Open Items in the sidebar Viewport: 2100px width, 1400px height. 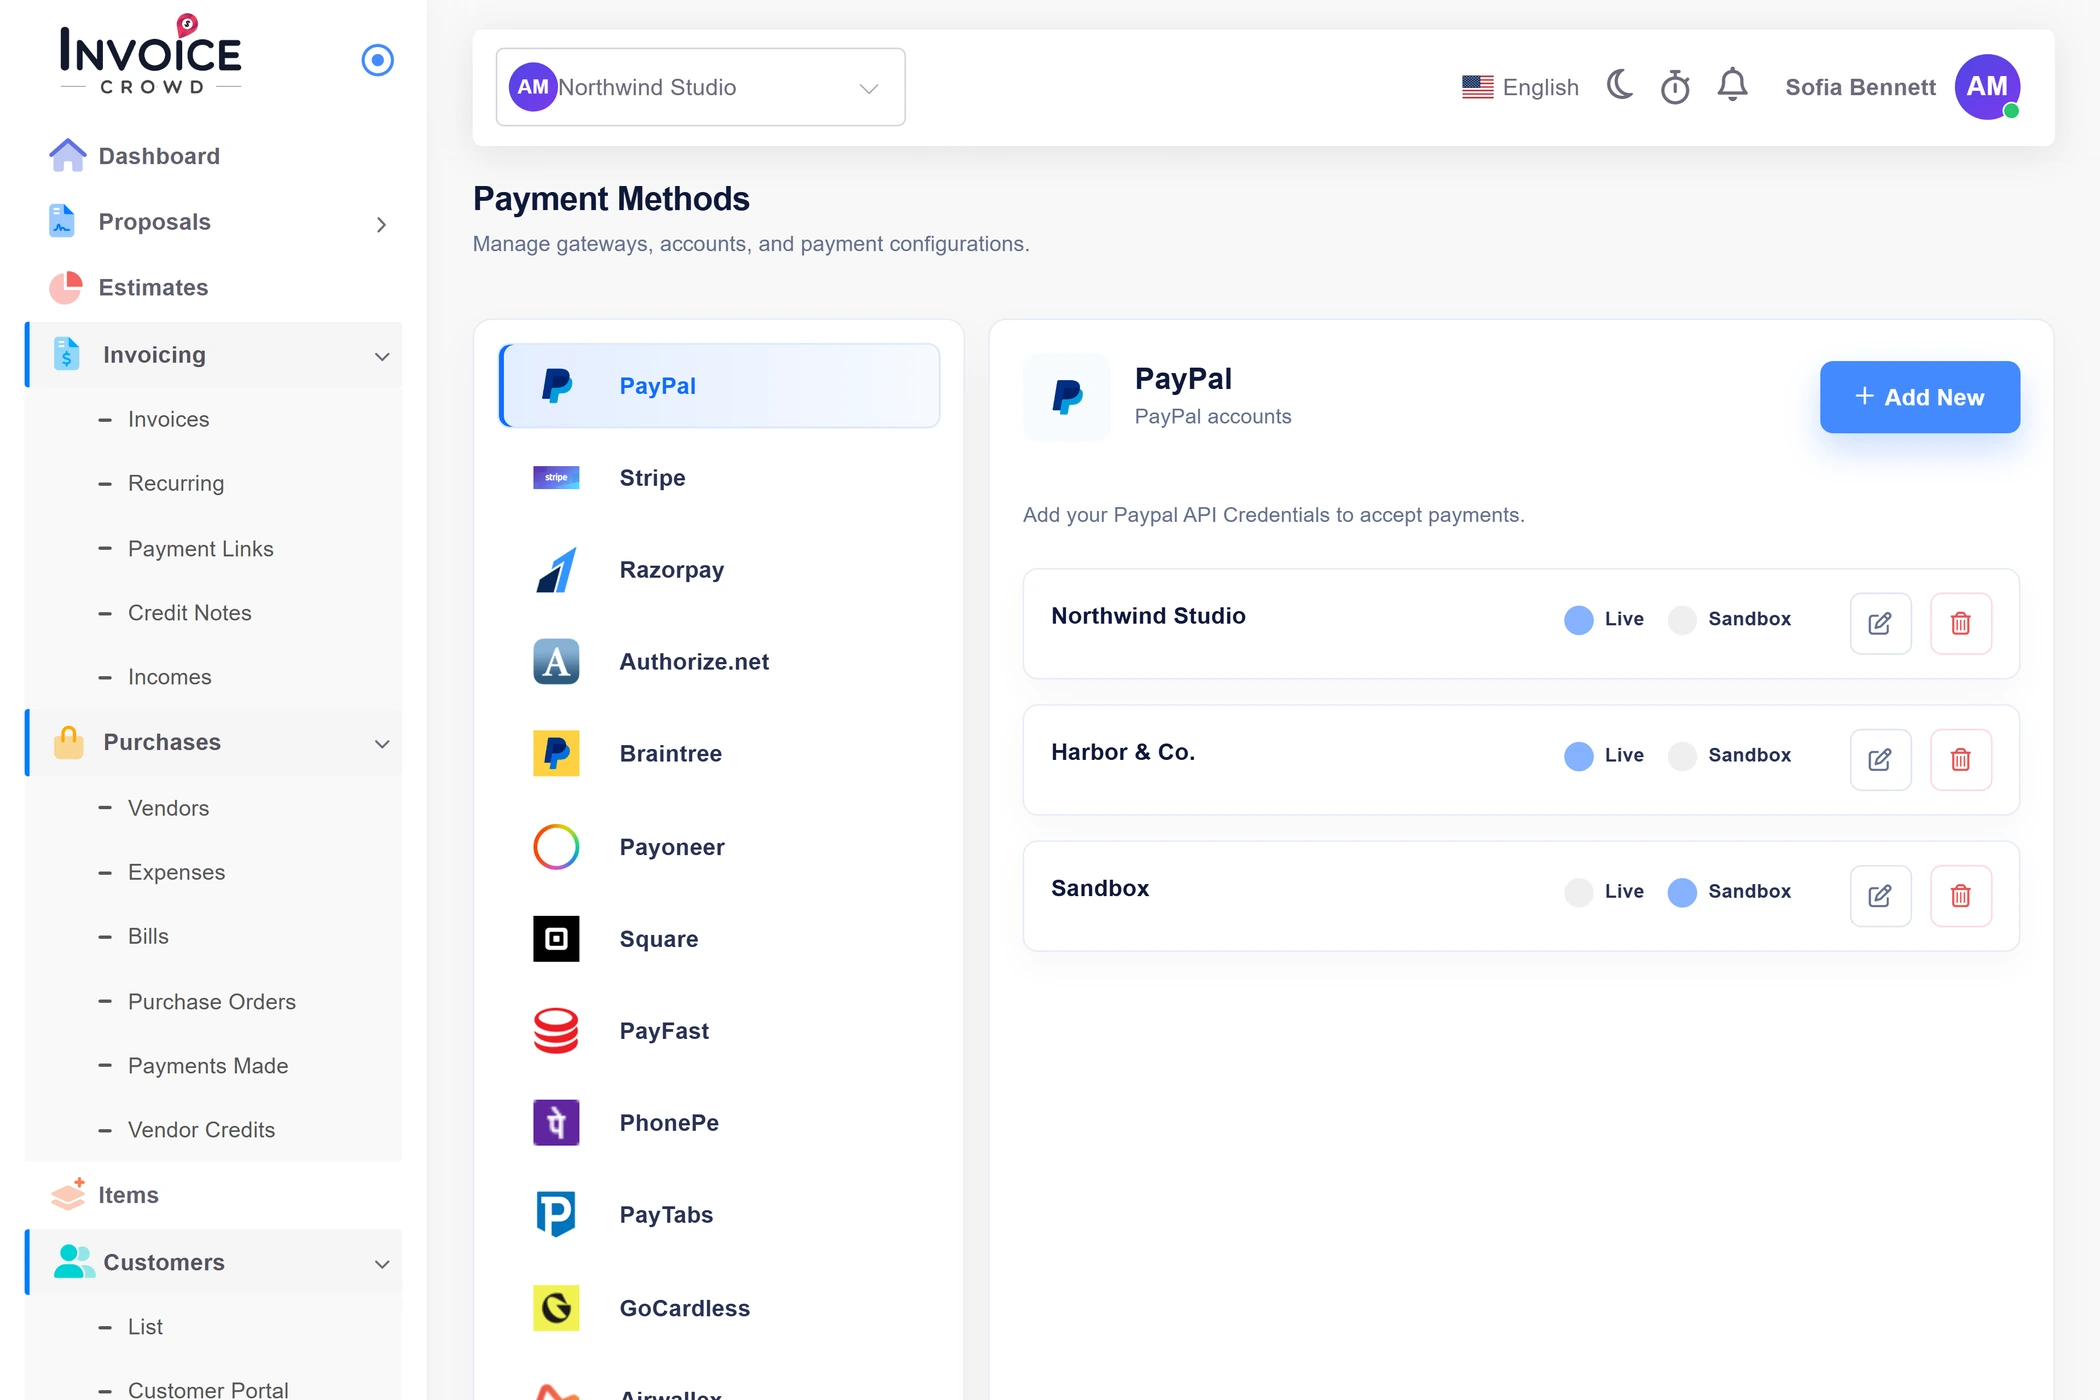[x=128, y=1195]
